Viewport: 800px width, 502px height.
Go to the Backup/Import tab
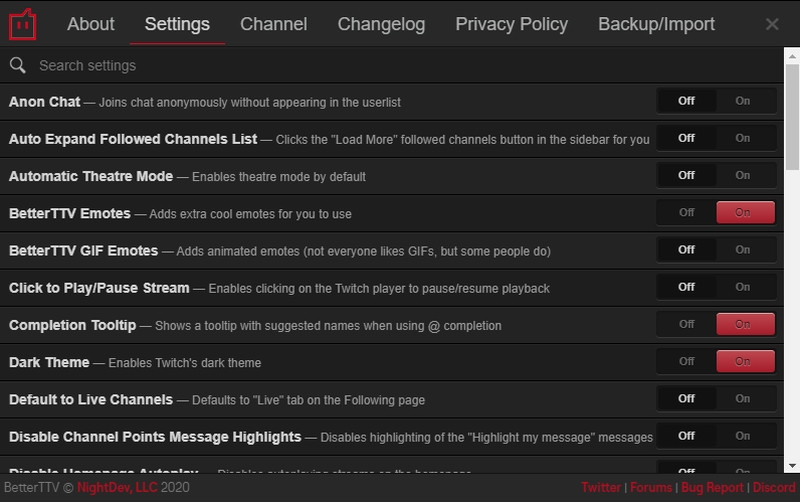pos(656,24)
